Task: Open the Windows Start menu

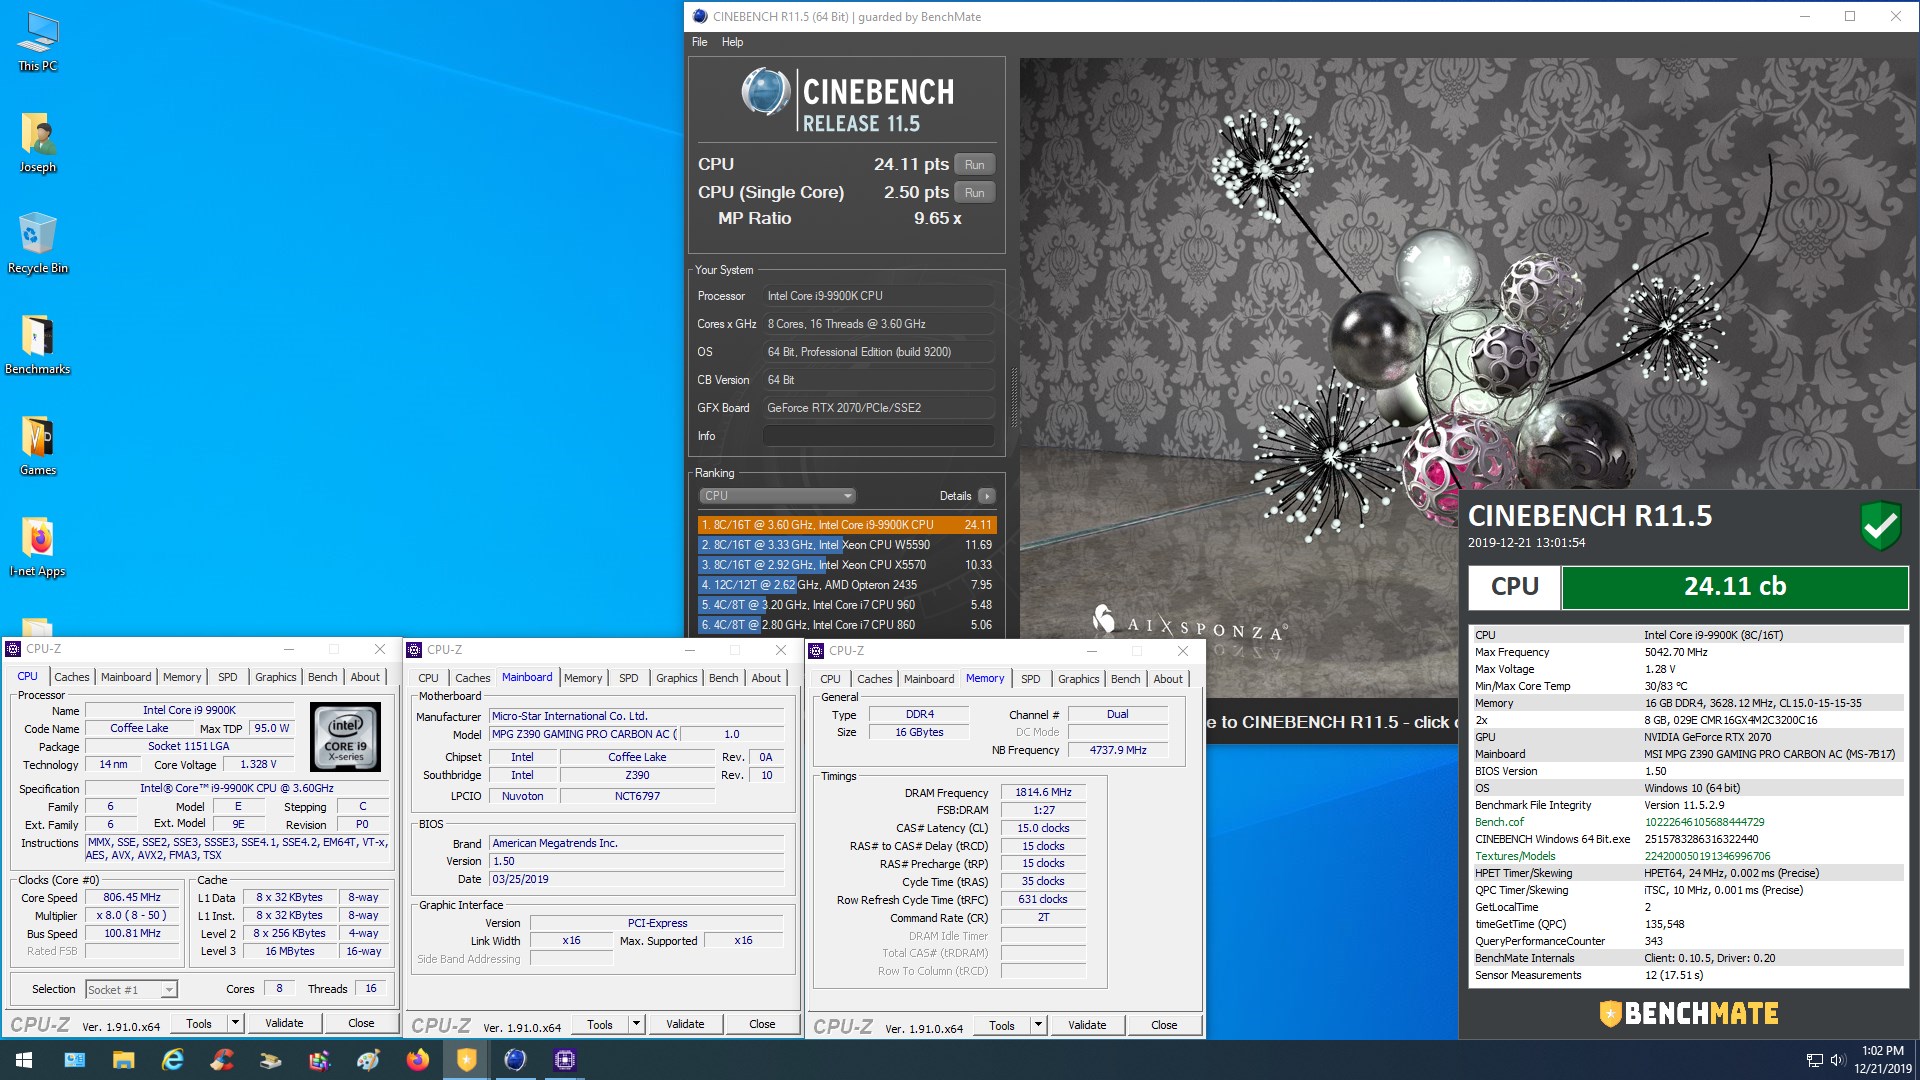Action: [24, 1060]
